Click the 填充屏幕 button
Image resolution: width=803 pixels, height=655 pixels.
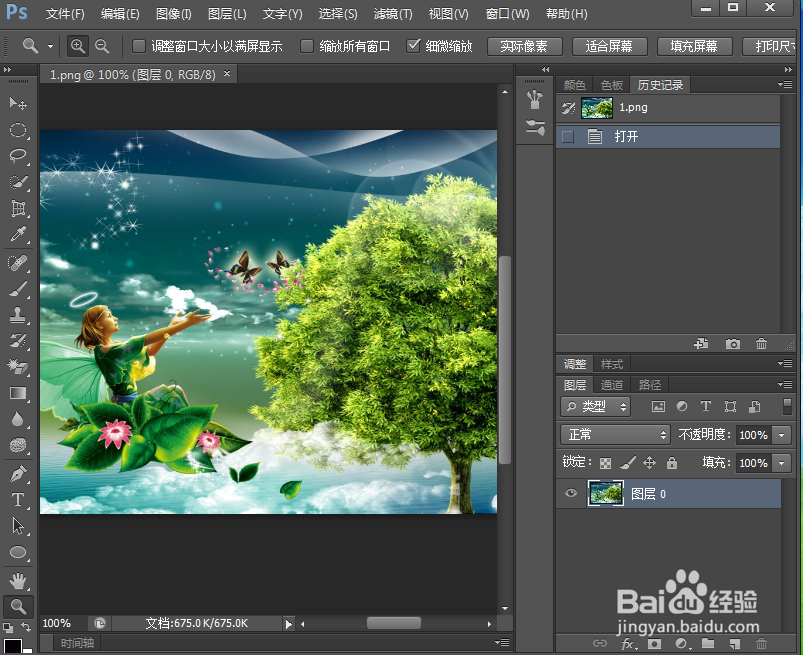[694, 47]
